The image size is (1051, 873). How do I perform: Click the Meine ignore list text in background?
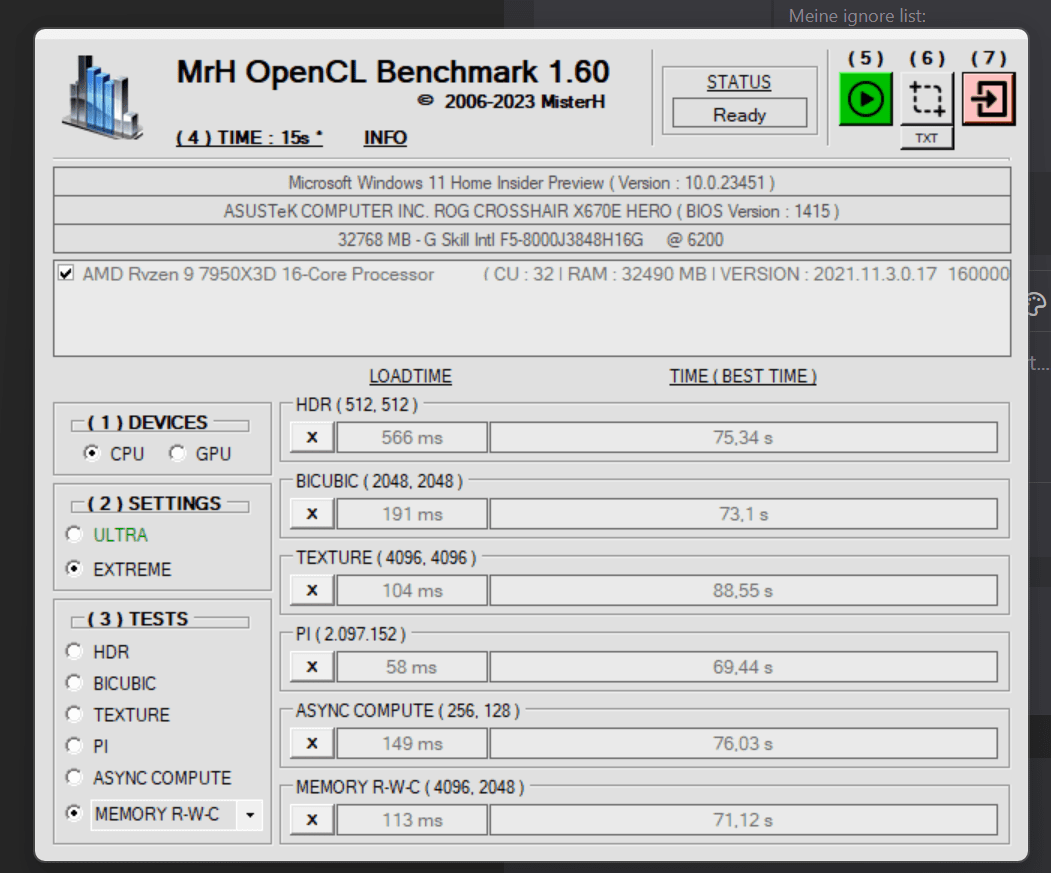pos(857,15)
